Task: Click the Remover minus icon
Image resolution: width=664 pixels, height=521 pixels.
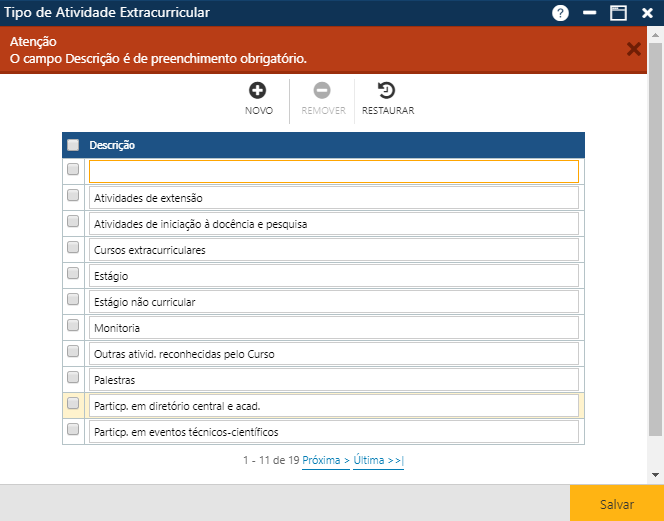Action: click(322, 91)
